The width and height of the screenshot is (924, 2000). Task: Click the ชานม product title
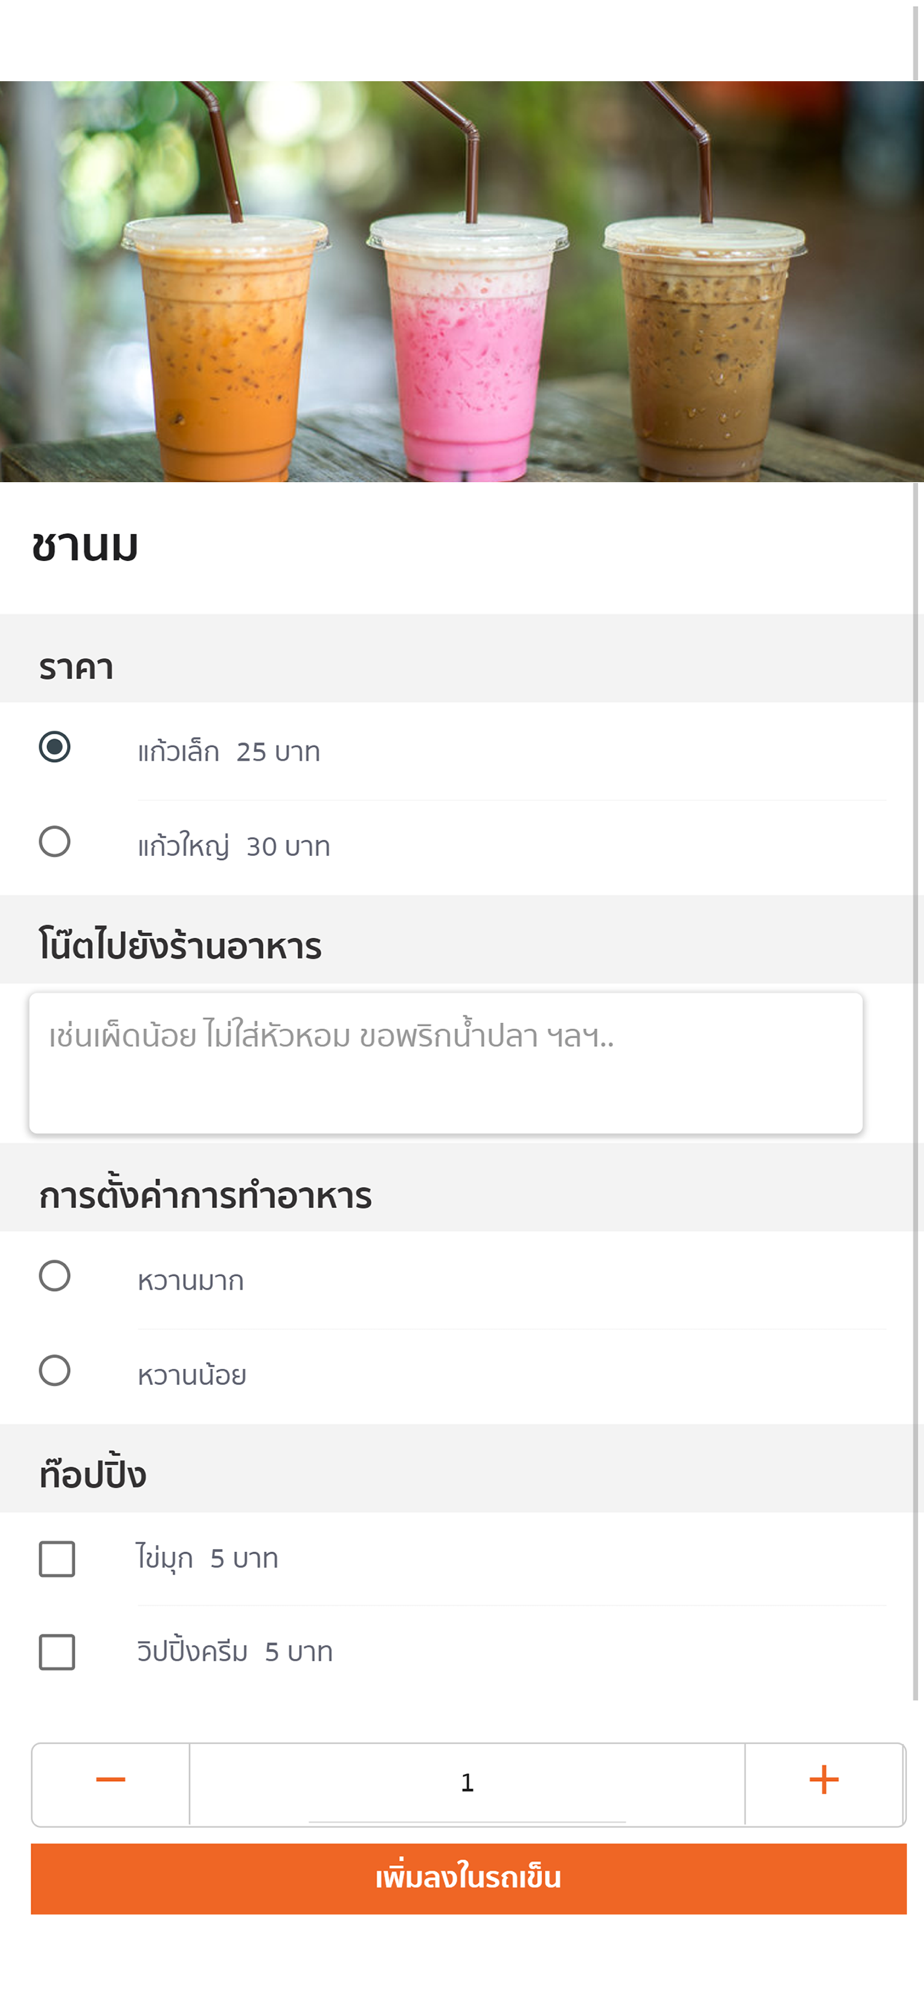click(x=85, y=547)
